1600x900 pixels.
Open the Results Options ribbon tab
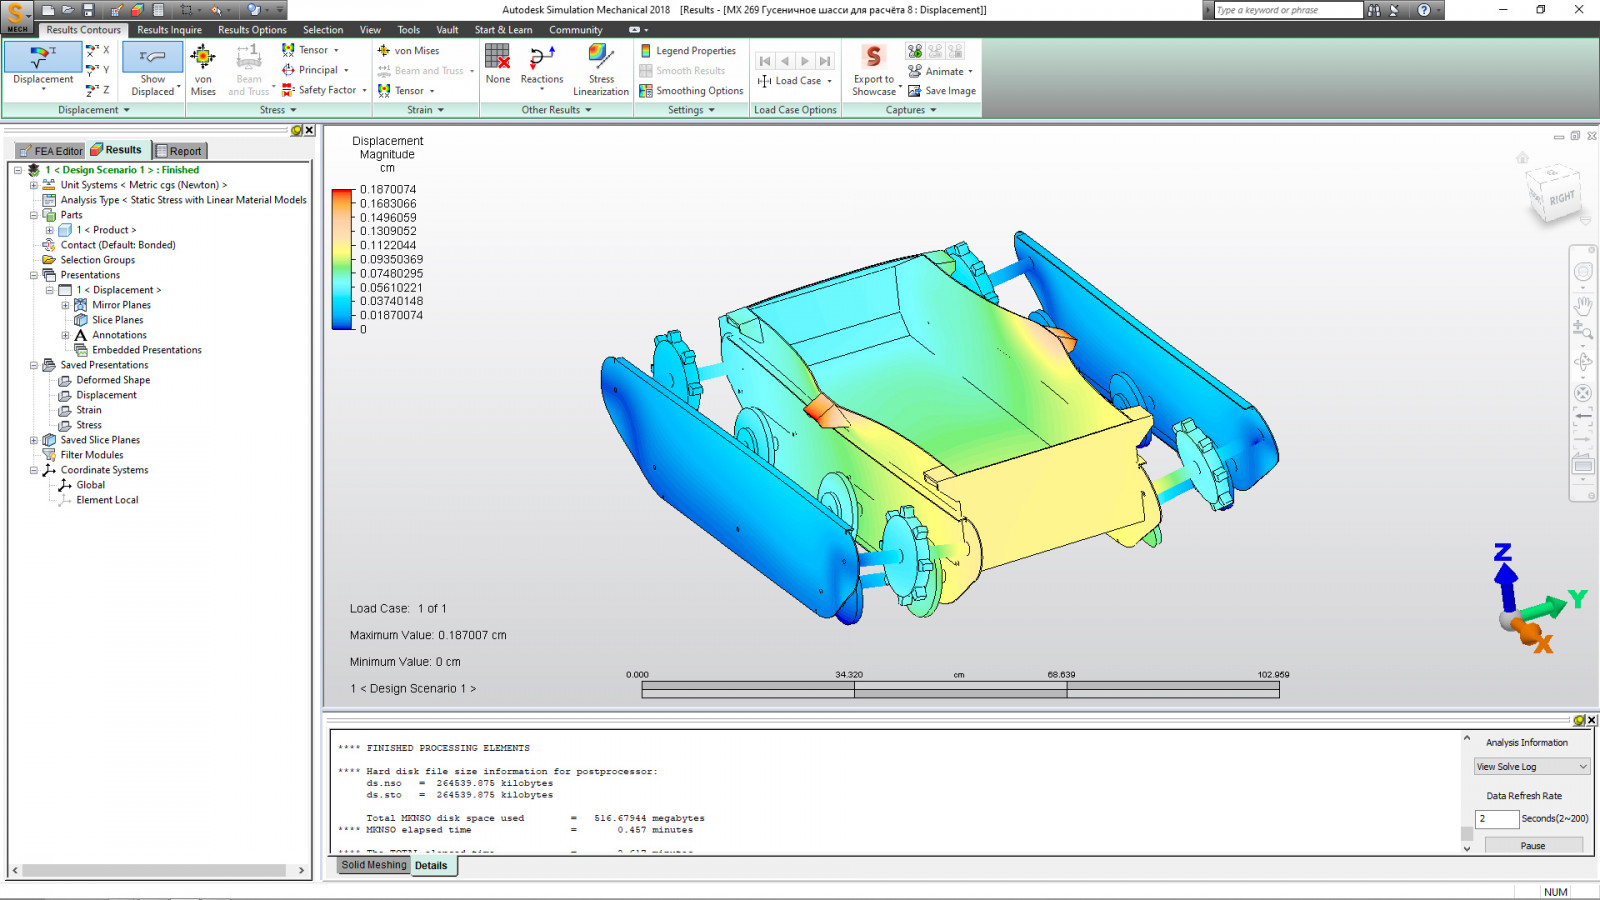click(252, 30)
